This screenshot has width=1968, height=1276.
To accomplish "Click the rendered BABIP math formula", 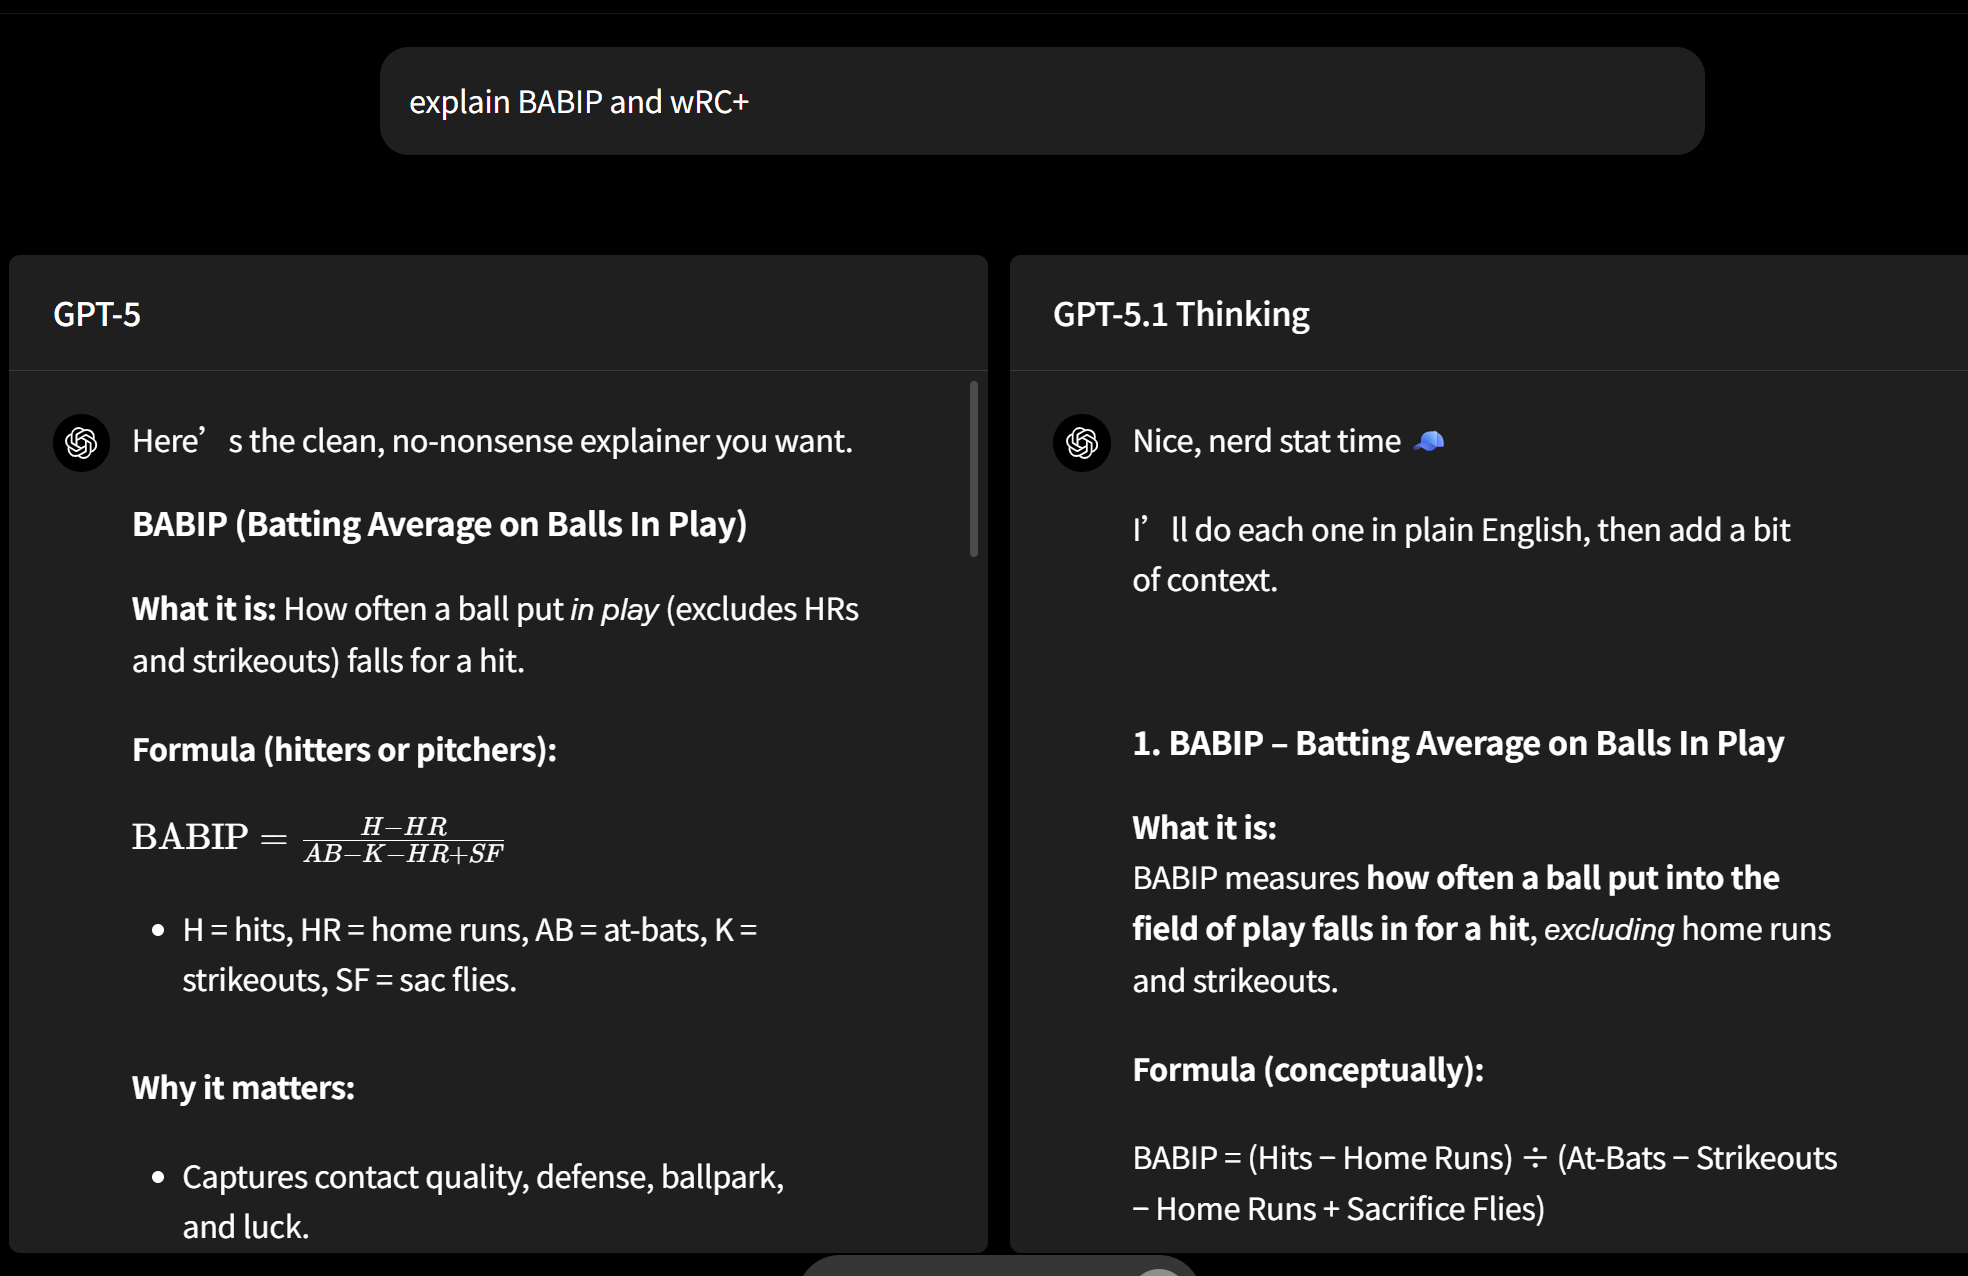I will (x=318, y=838).
